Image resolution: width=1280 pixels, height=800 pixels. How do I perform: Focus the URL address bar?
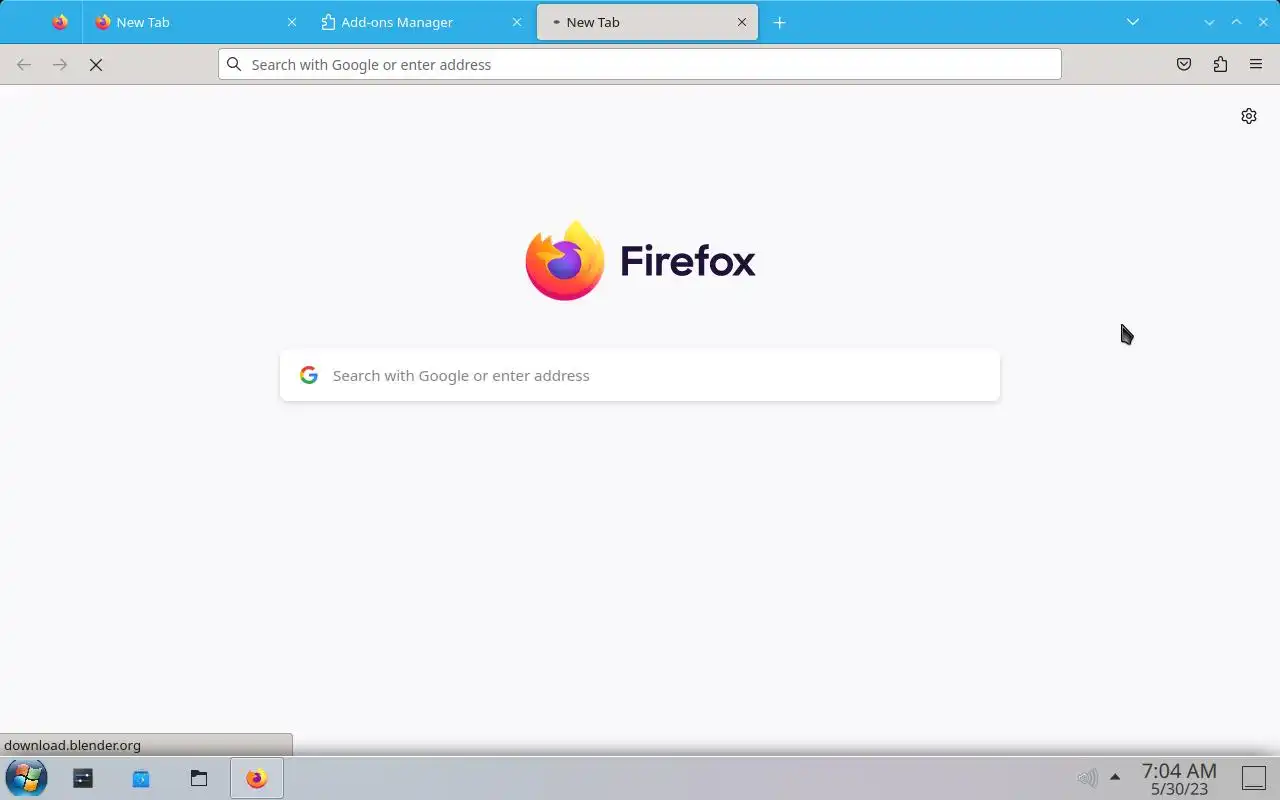click(640, 64)
